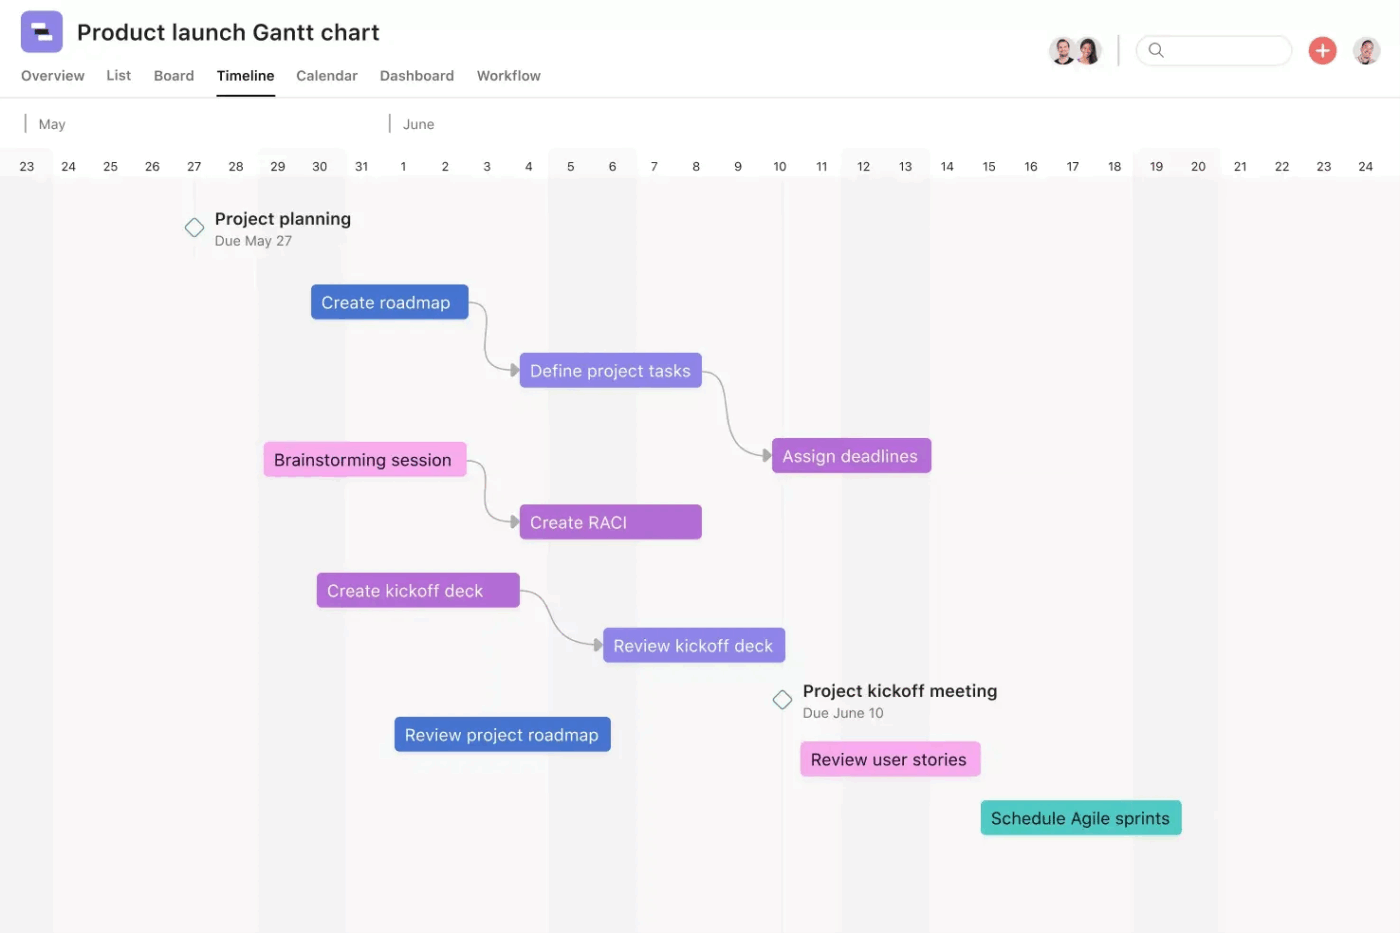Screen dimensions: 1400x933
Task: Click the orange plus create button
Action: coord(1322,50)
